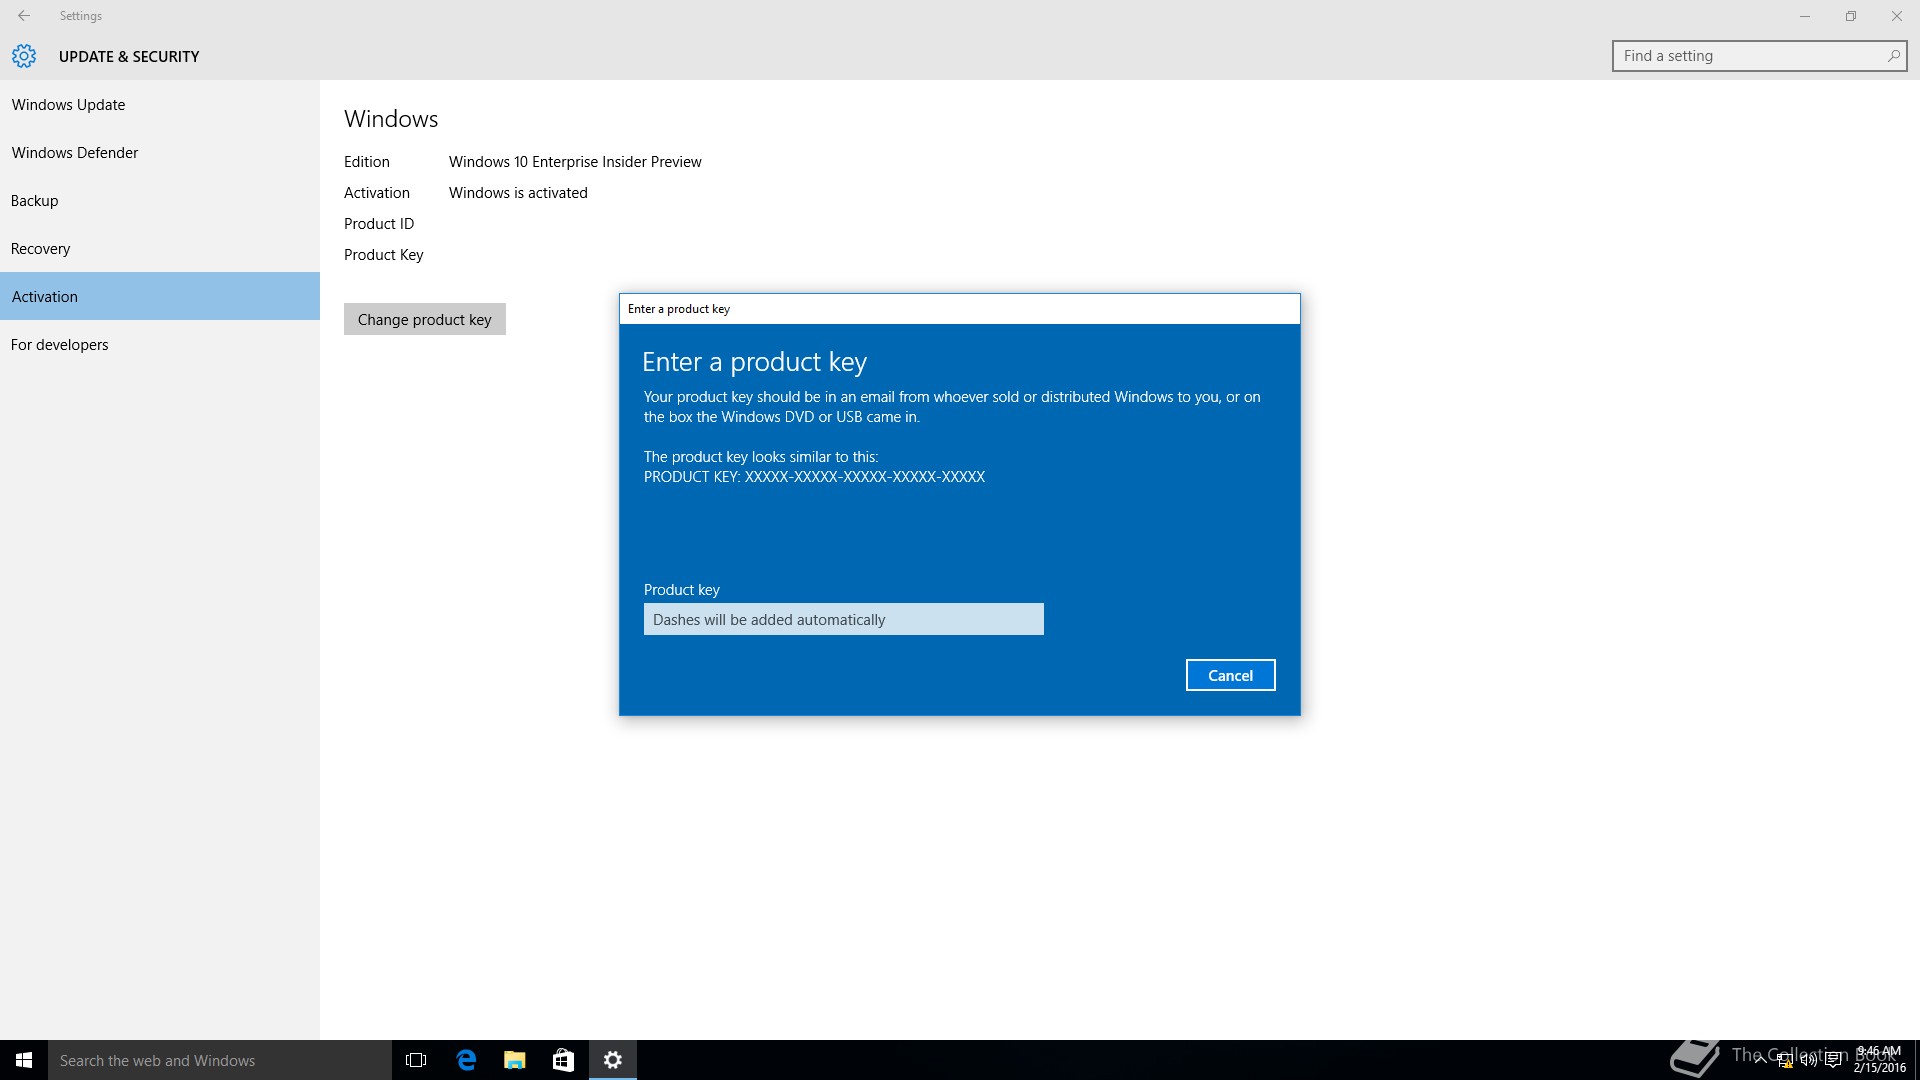Viewport: 1920px width, 1080px height.
Task: Restore down the Settings window
Action: 1851,16
